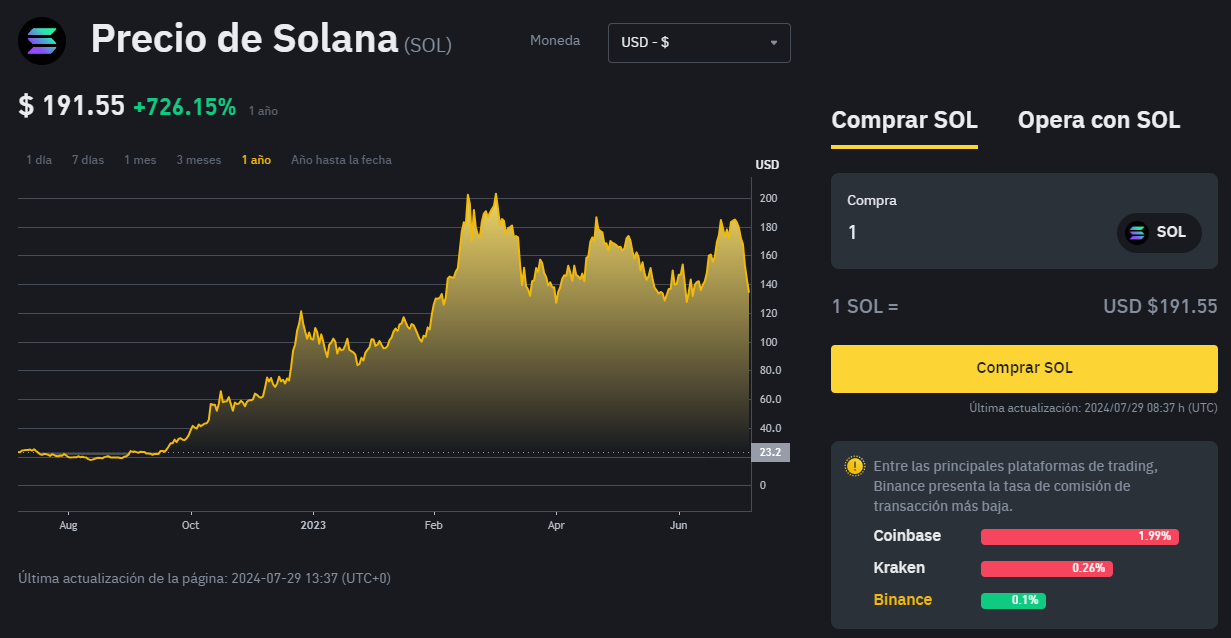Screen dimensions: 1231x638
Task: Click the Feb label on the chart axis
Action: [434, 525]
